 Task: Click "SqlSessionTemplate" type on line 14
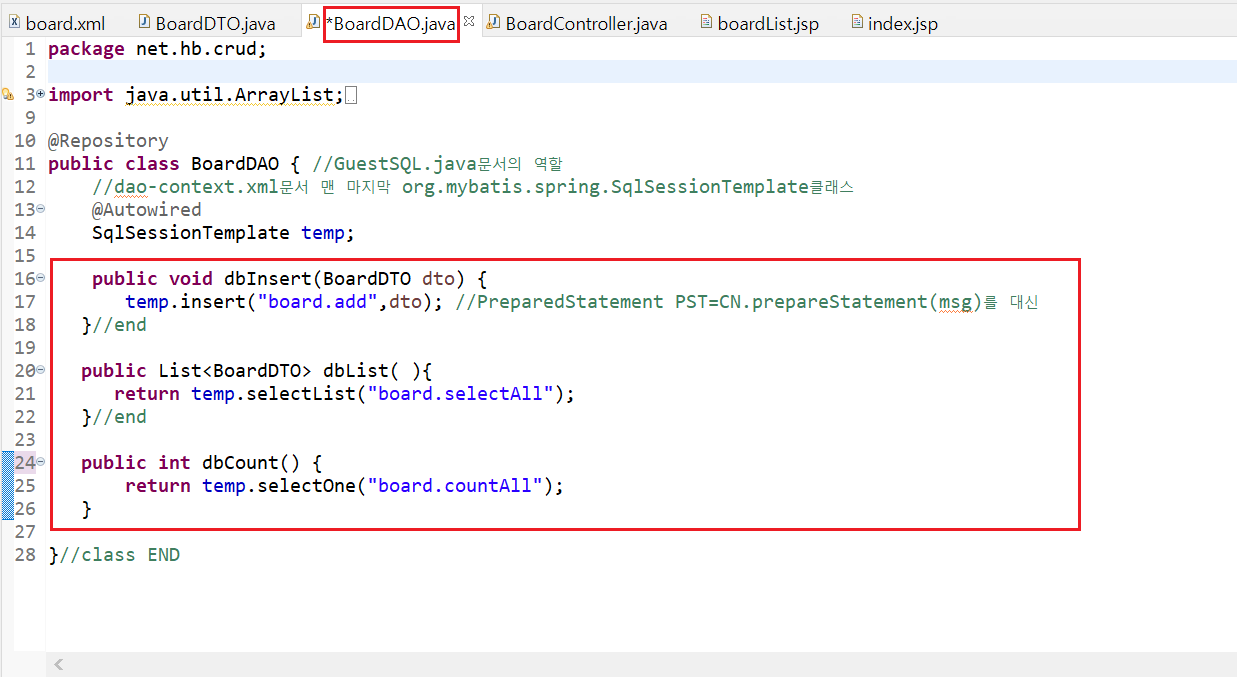coord(191,233)
